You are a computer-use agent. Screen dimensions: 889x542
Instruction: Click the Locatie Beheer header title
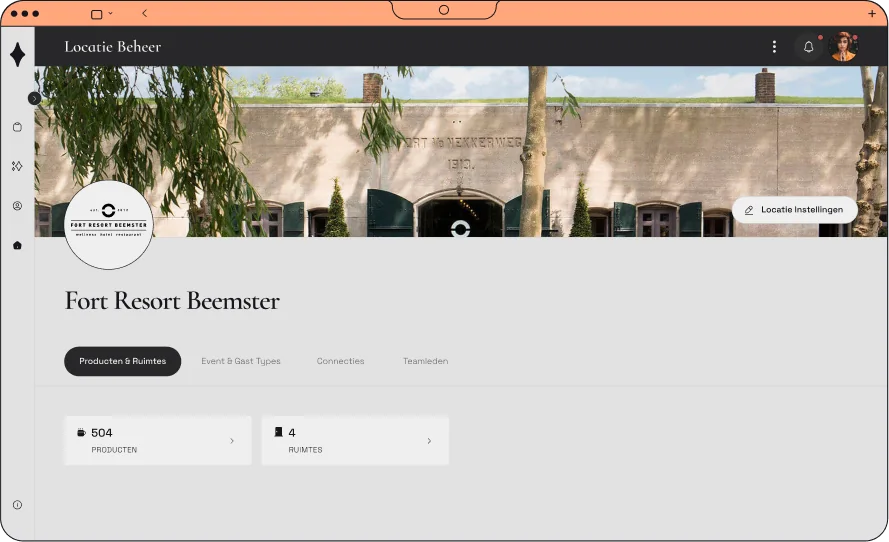pyautogui.click(x=113, y=46)
